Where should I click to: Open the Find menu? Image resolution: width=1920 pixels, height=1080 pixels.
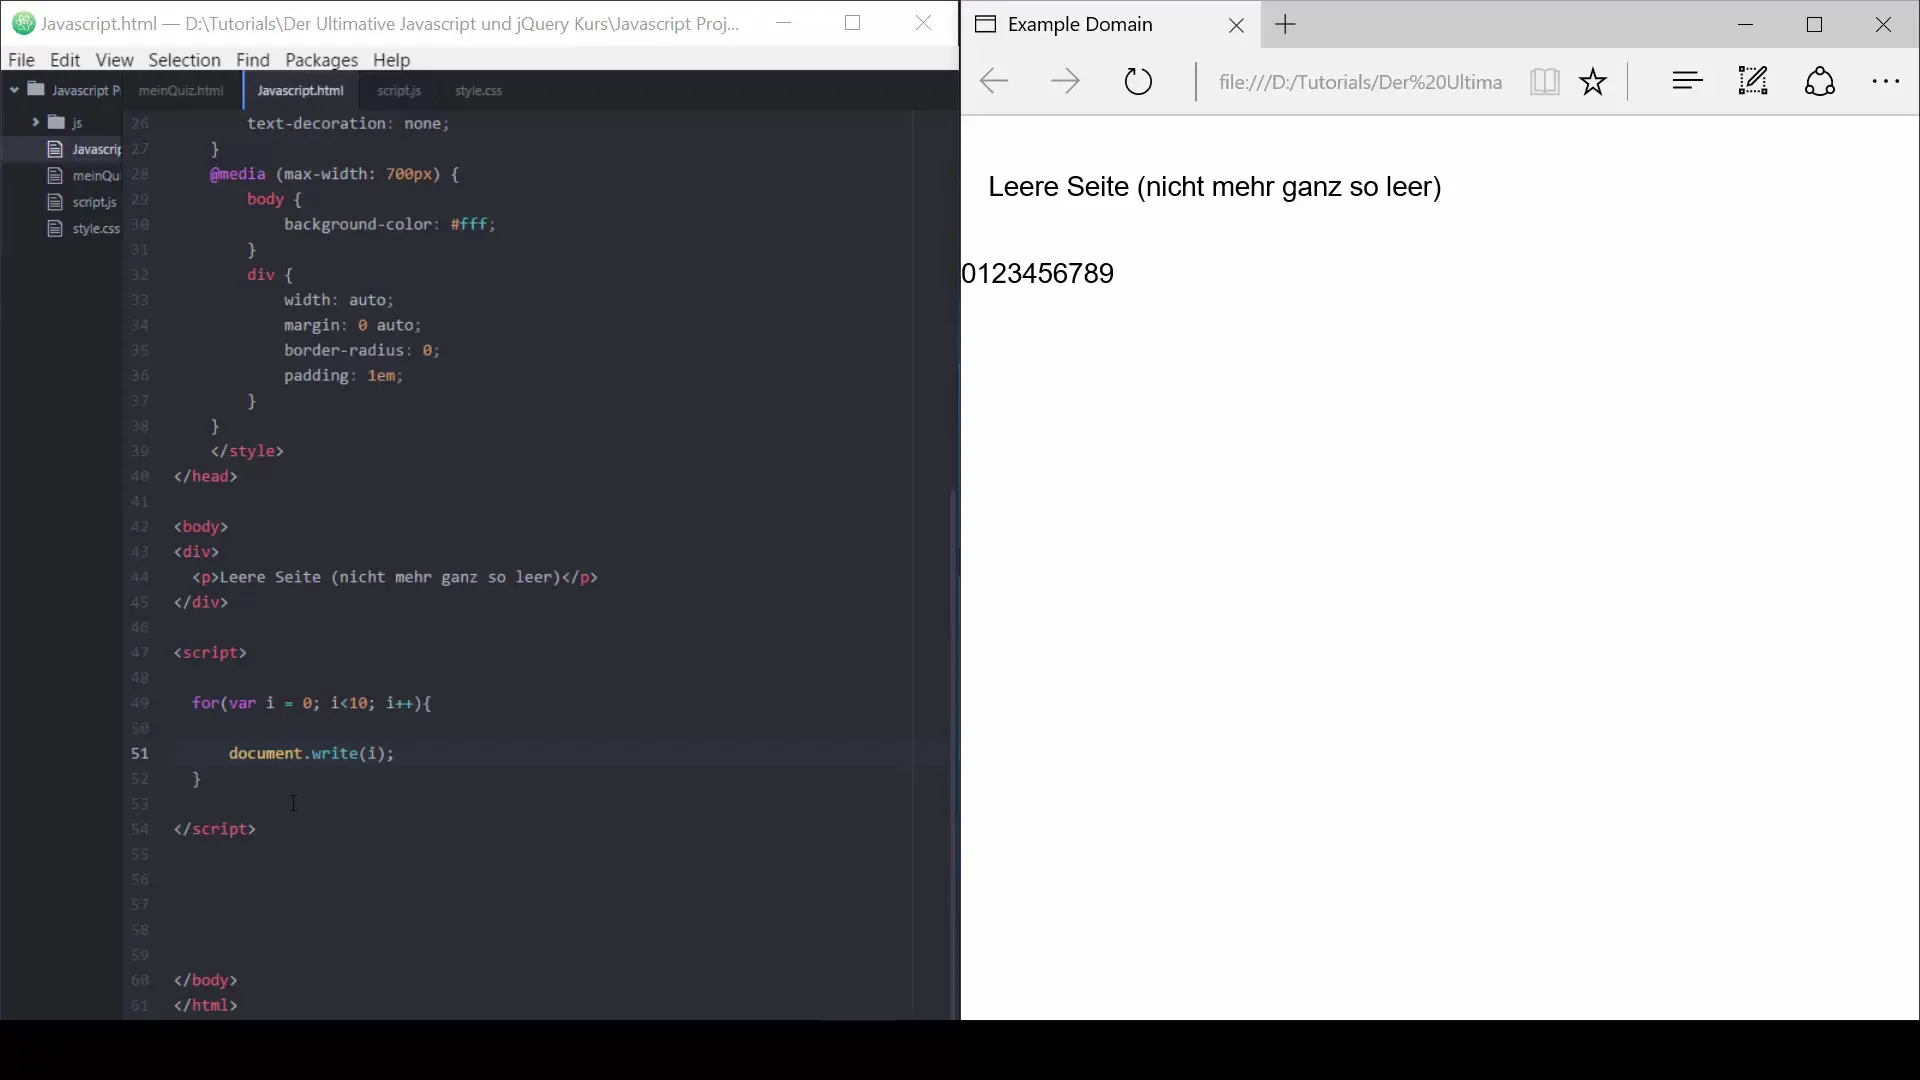[253, 60]
